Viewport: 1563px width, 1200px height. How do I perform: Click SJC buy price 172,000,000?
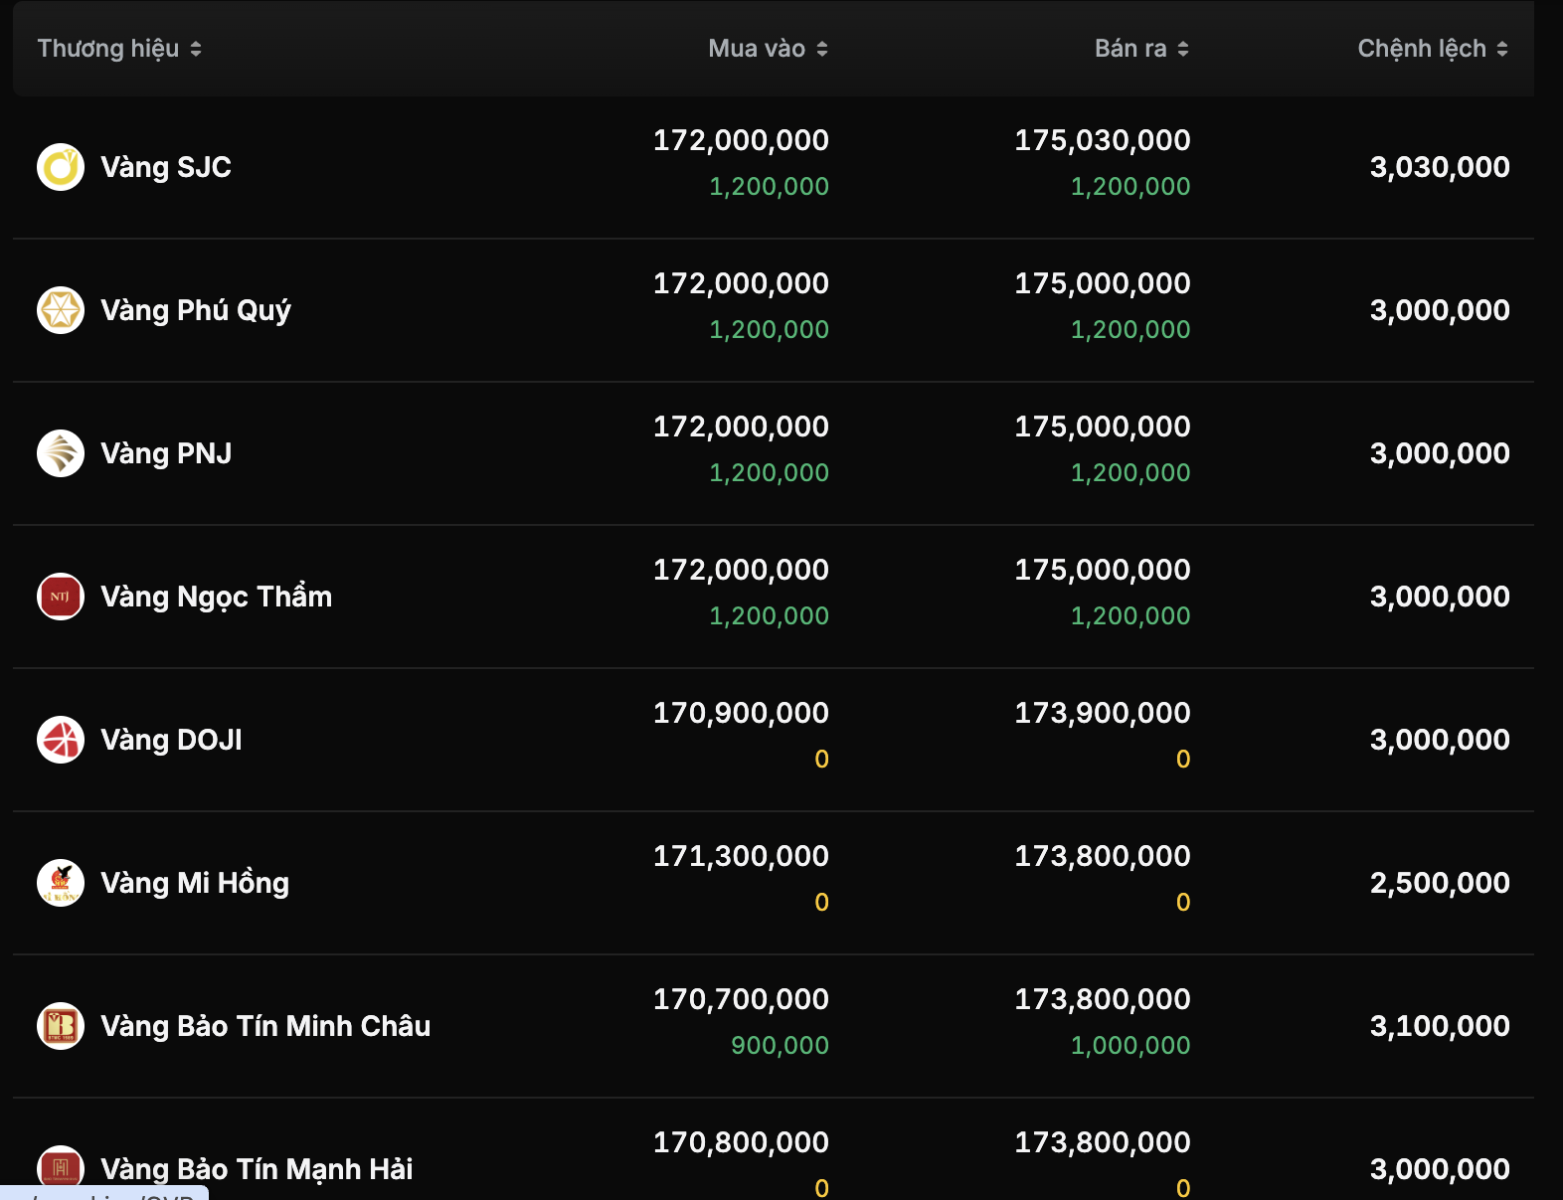741,140
